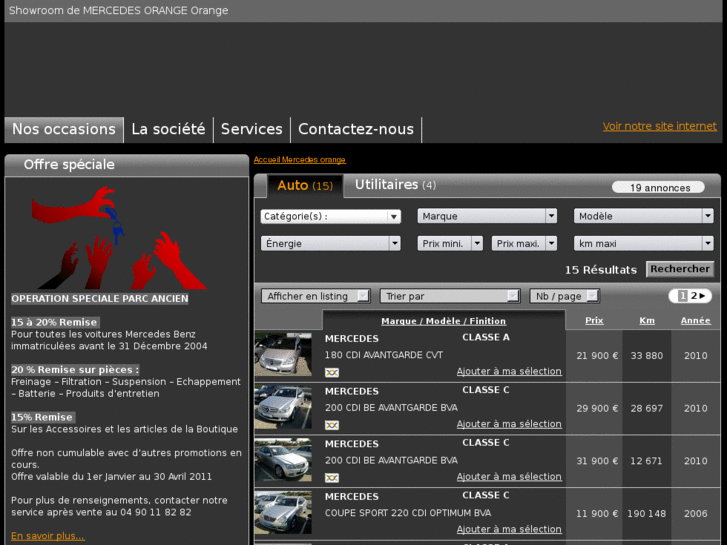727x545 pixels.
Task: Click the Voir notre site internet link
Action: 659,126
